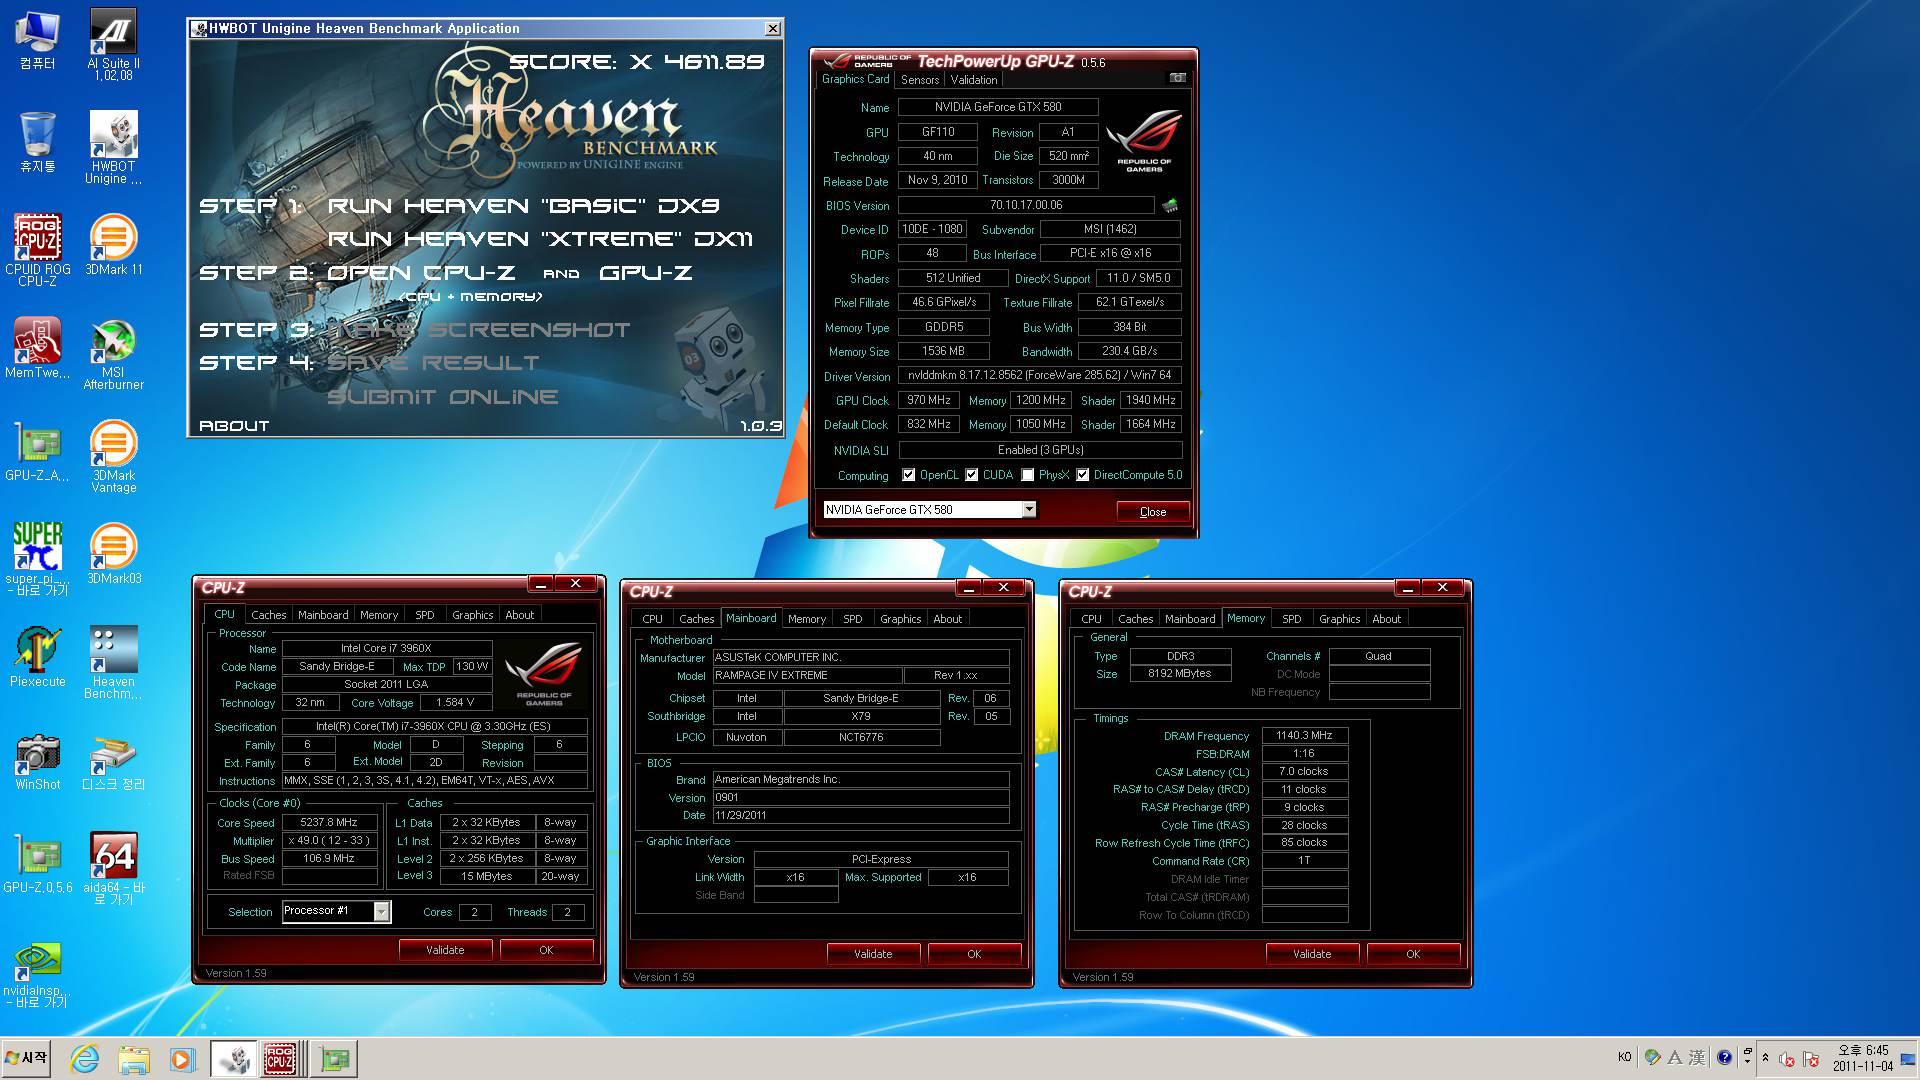Click OK in the Mainboard CPU-Z window
1920x1080 pixels.
click(974, 954)
